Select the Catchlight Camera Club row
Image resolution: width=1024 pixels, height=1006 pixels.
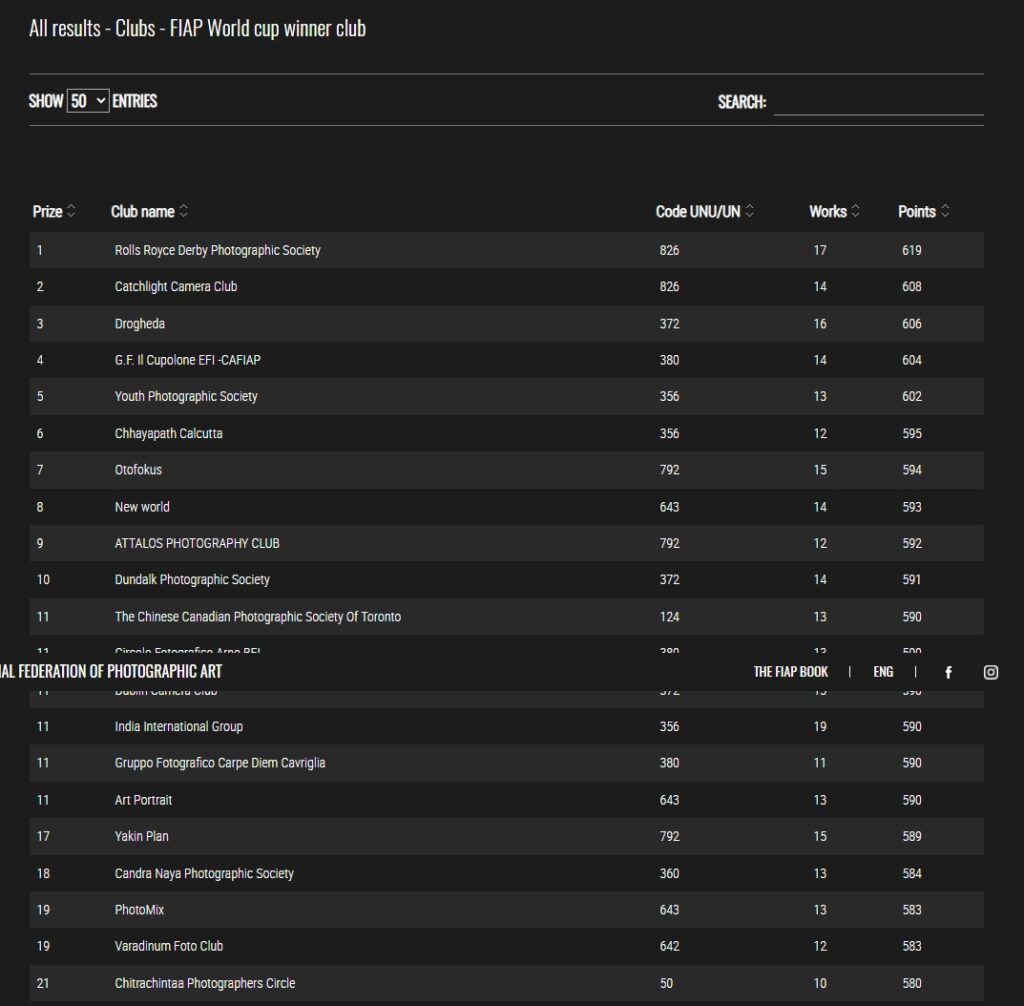[x=176, y=287]
